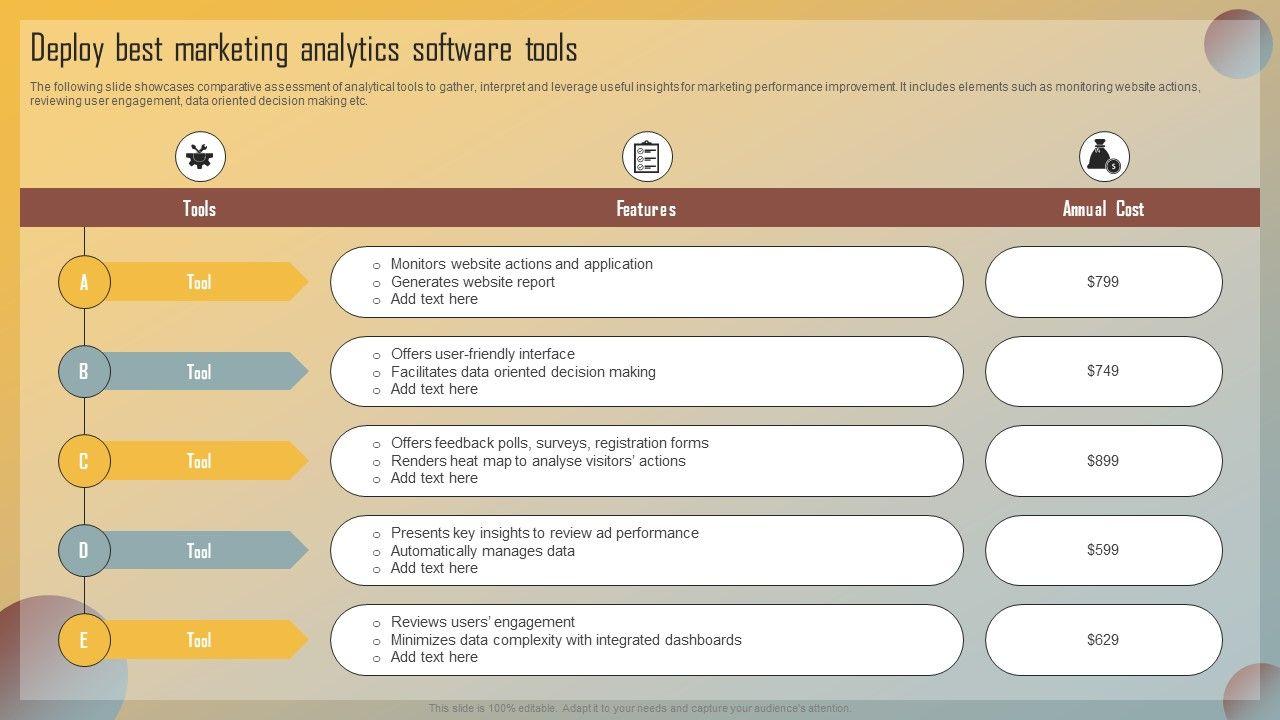Click 'Monitors website actions and application' text
Image resolution: width=1280 pixels, height=720 pixels.
coord(521,264)
